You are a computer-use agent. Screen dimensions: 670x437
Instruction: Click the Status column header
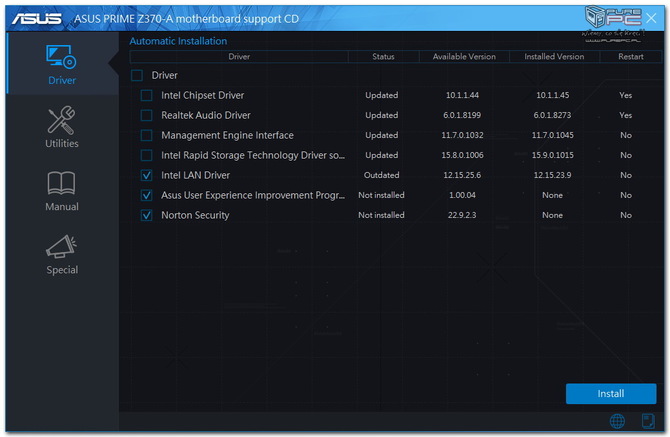click(x=383, y=56)
